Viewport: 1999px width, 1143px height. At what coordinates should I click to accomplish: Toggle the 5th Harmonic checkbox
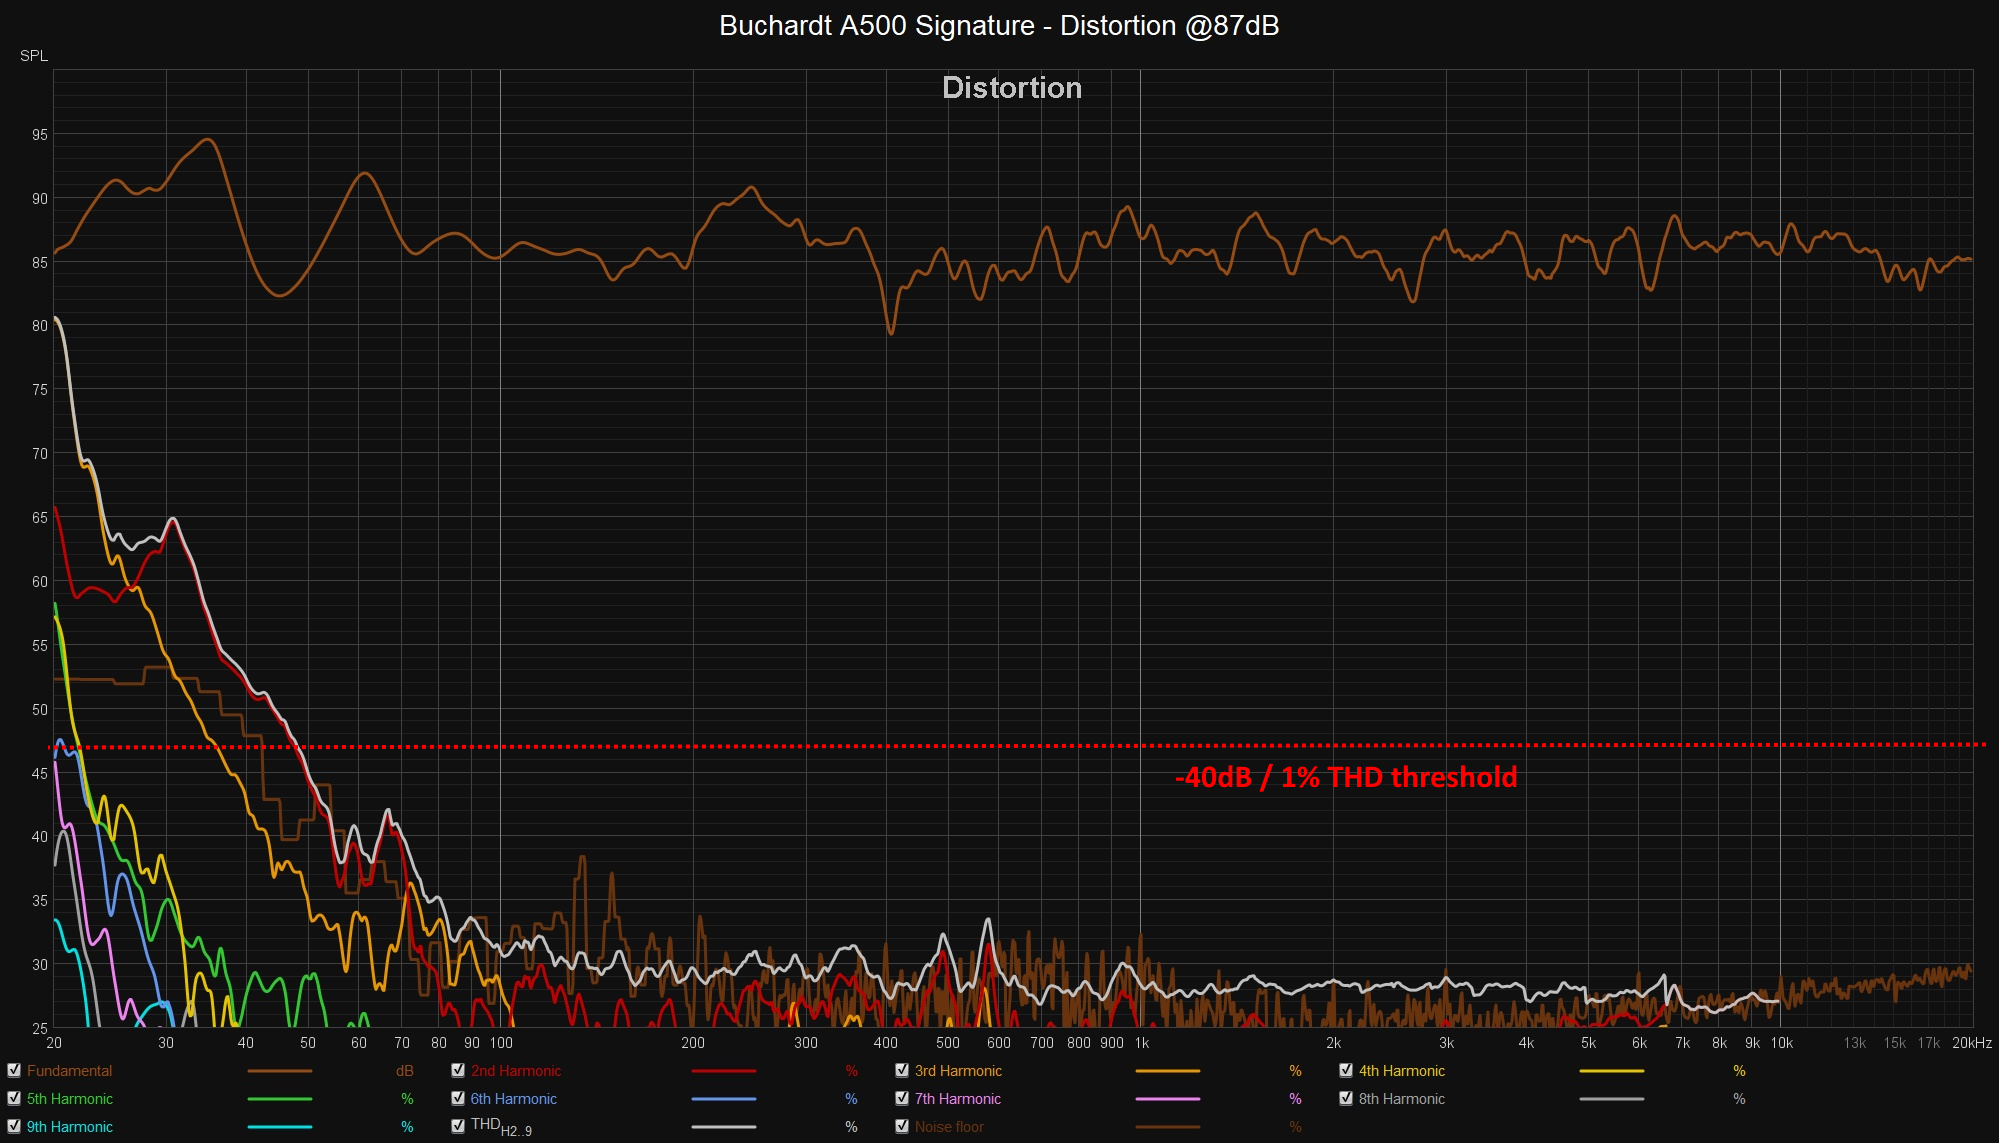coord(14,1098)
